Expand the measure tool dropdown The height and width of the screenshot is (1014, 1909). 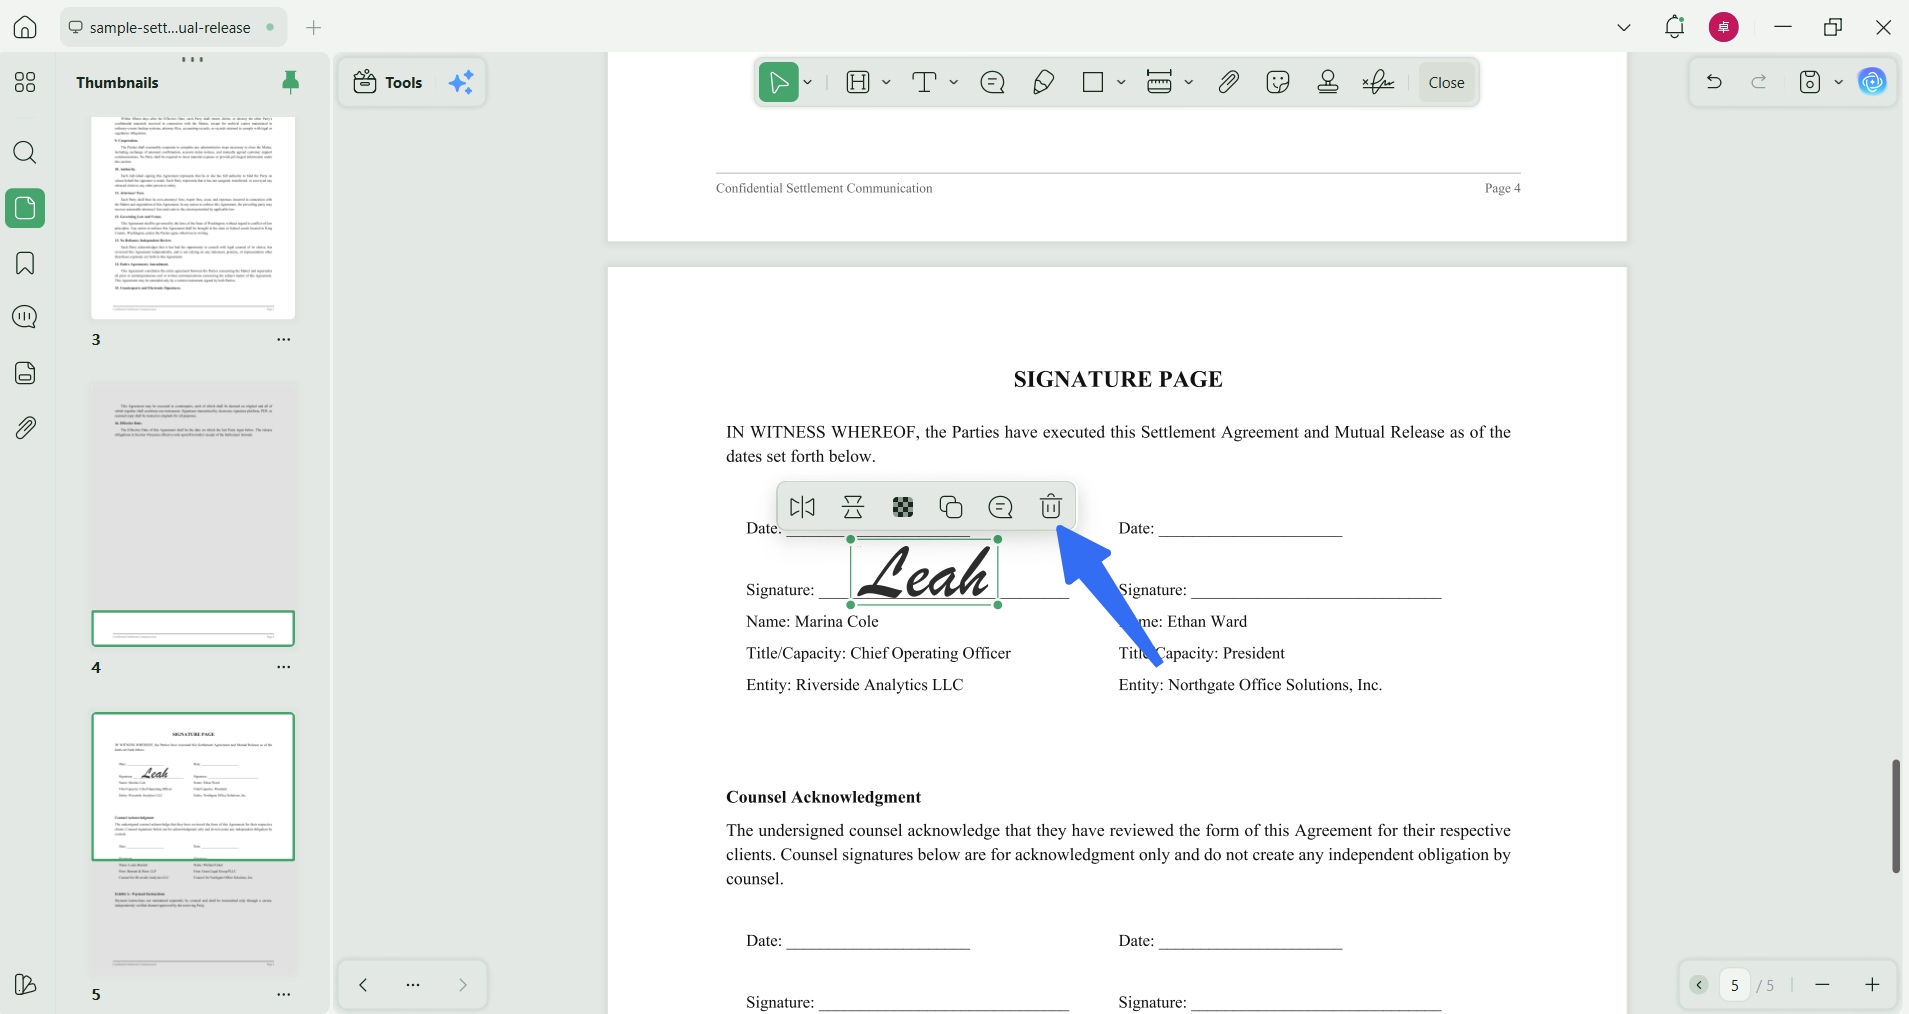click(1189, 82)
